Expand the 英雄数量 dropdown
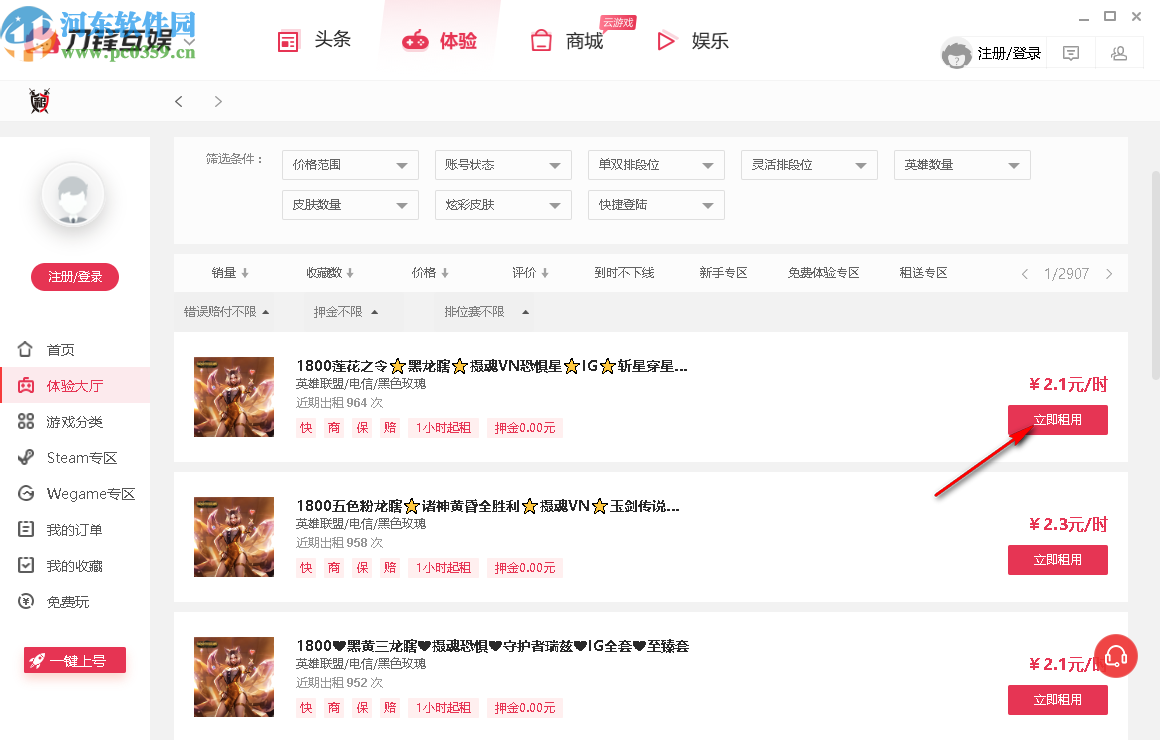Viewport: 1160px width, 740px height. (x=962, y=165)
